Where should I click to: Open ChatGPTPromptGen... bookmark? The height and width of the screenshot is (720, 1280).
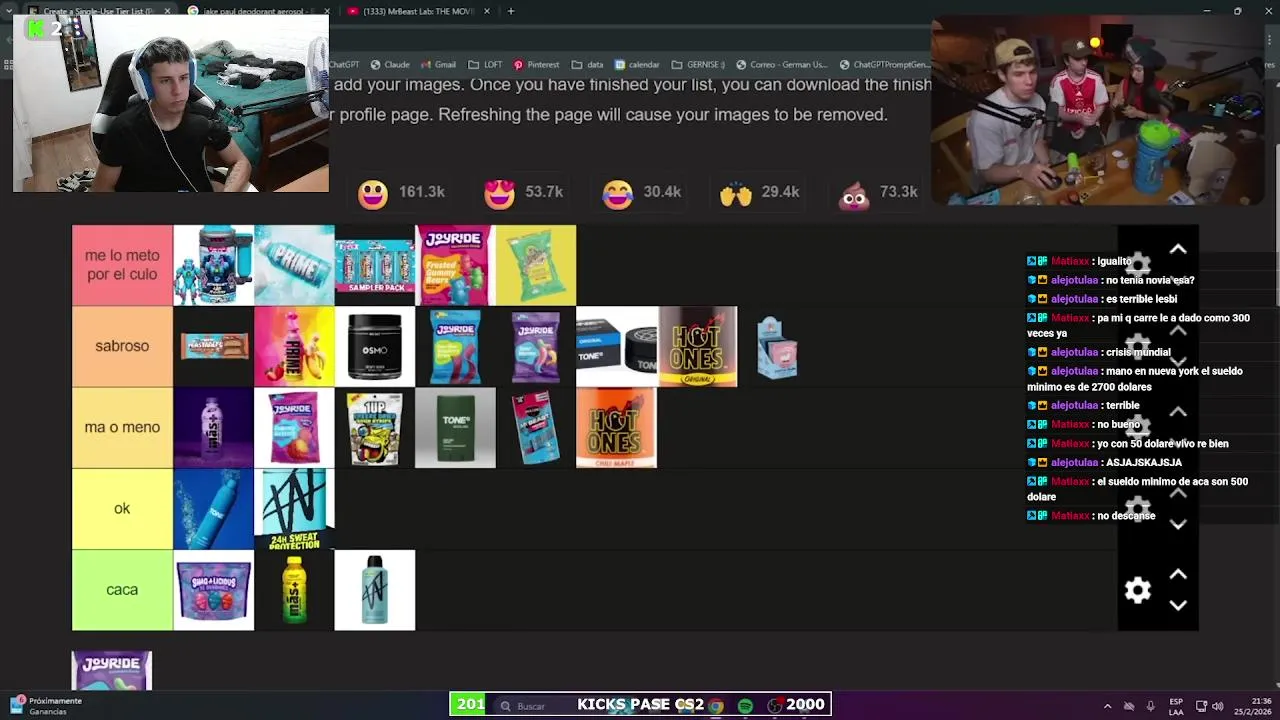click(884, 64)
